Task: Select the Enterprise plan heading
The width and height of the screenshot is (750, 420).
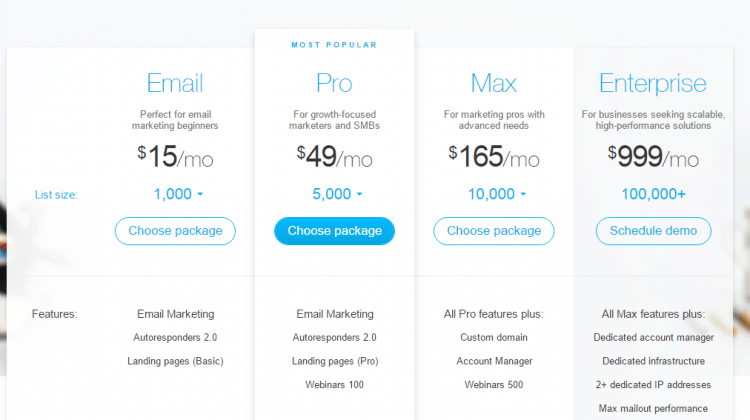Action: pos(653,84)
